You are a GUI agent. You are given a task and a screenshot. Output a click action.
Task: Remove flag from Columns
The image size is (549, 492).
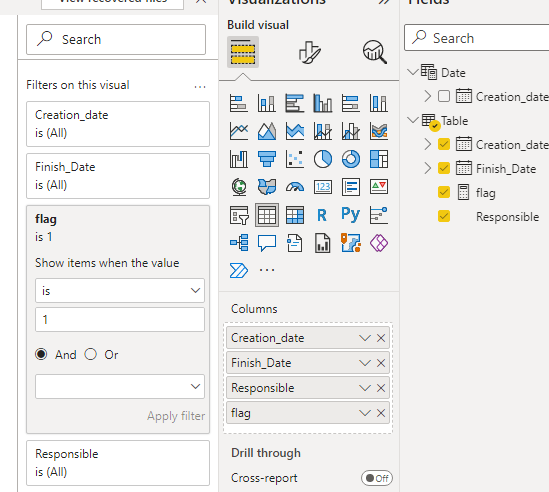click(381, 413)
